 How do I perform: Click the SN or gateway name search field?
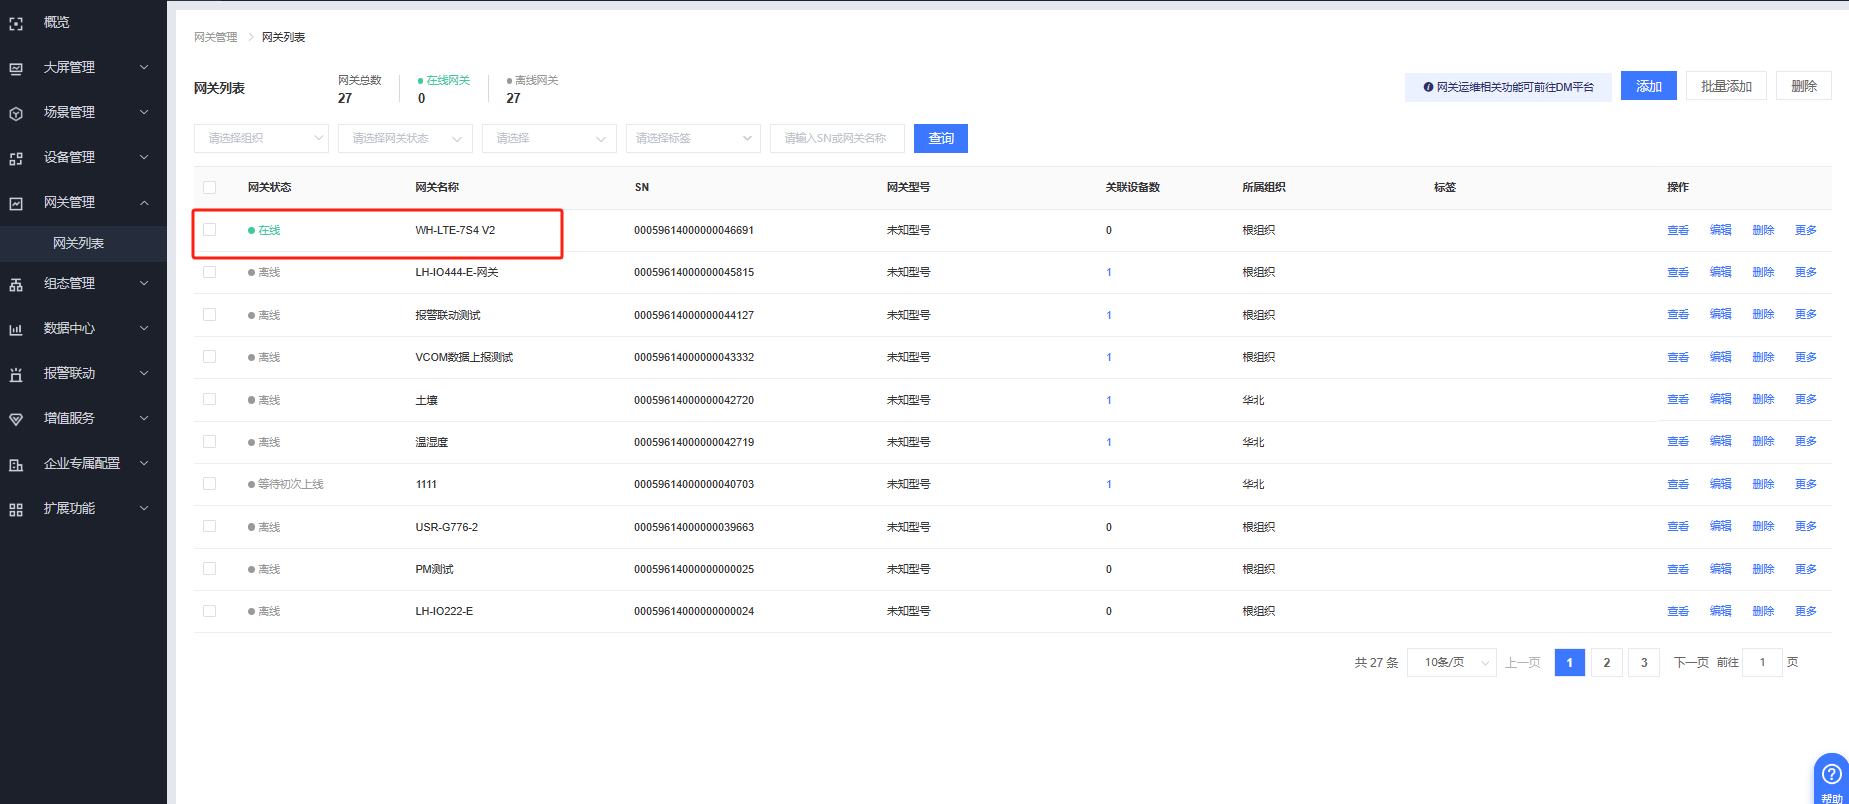pos(837,138)
